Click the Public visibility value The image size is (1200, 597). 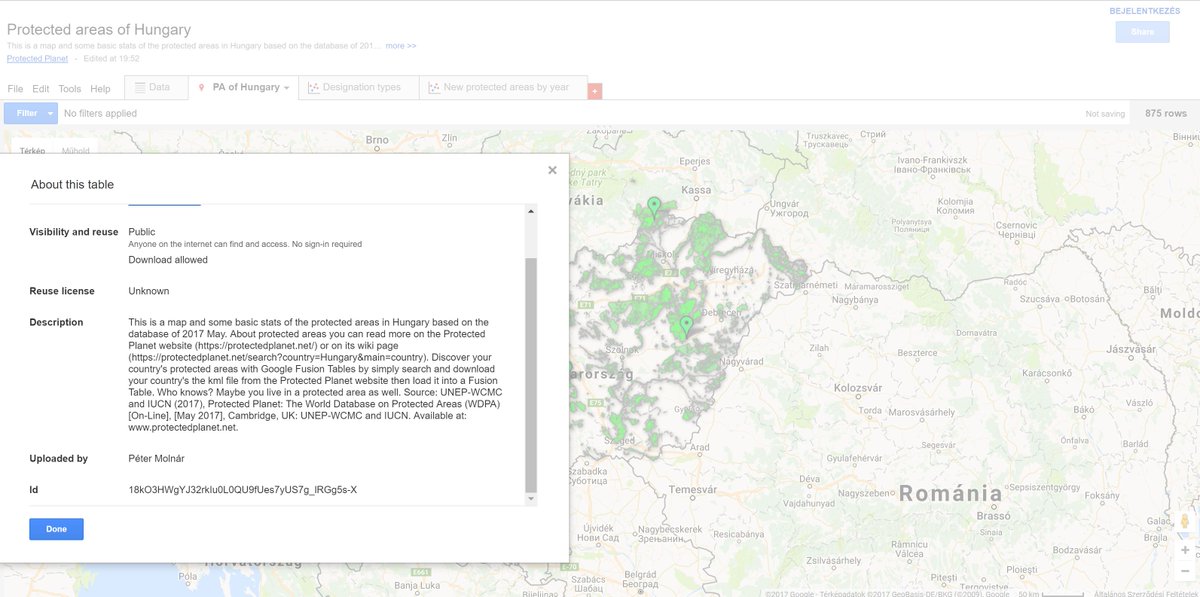pos(142,232)
